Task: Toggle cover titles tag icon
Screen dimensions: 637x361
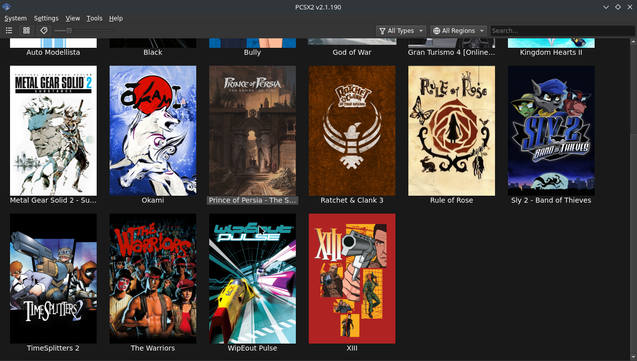Action: (44, 30)
